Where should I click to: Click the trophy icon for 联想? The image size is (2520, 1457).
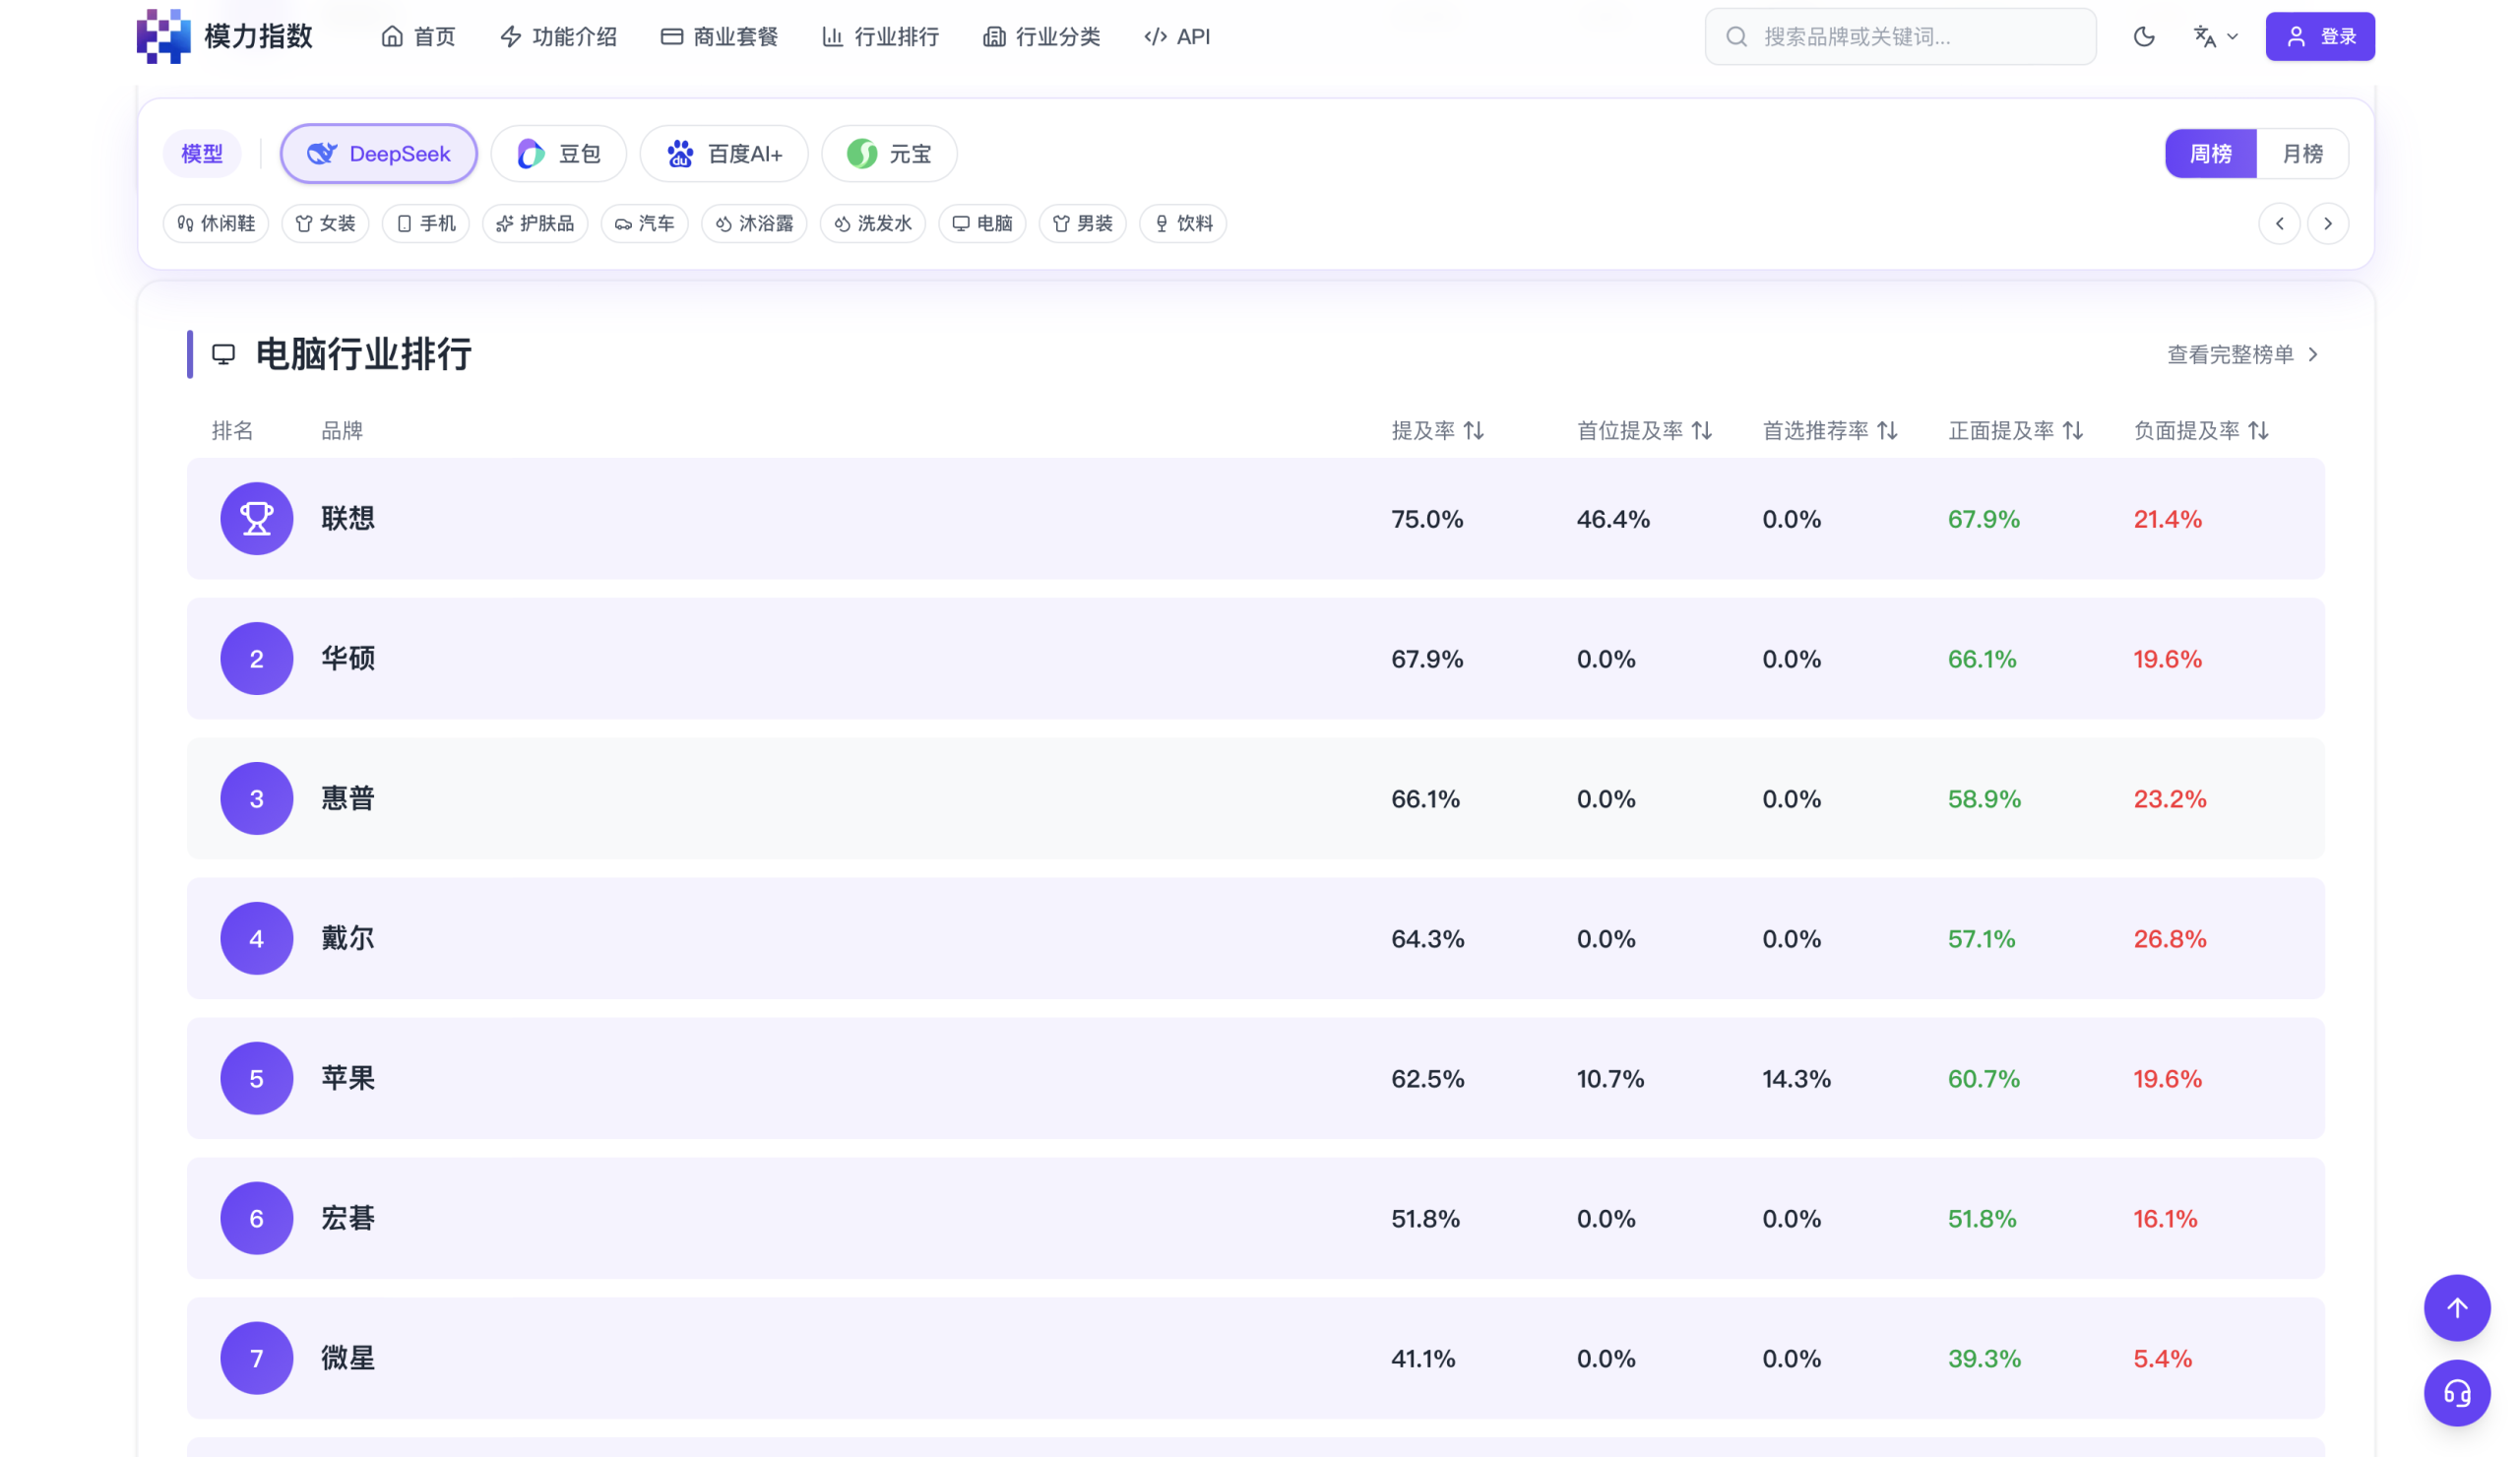pos(257,519)
